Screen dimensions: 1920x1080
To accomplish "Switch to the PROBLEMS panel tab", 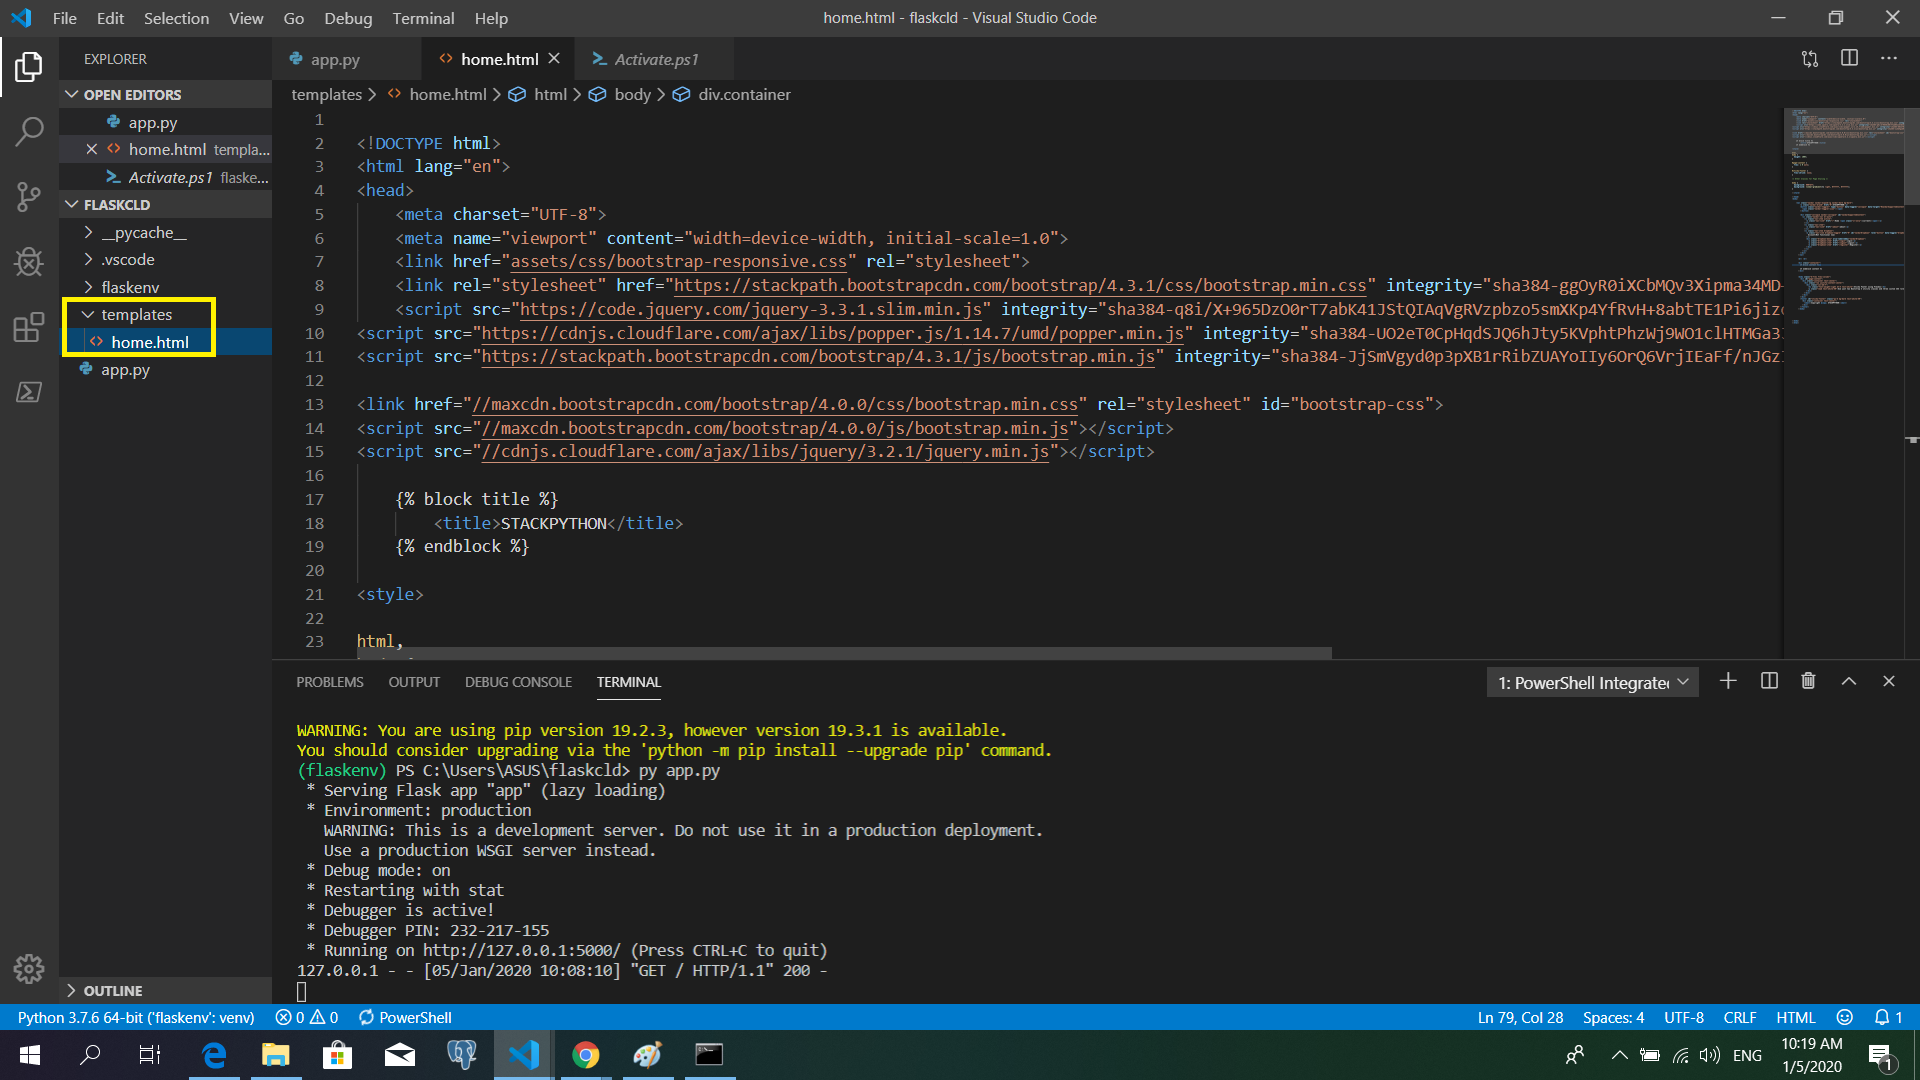I will click(329, 682).
